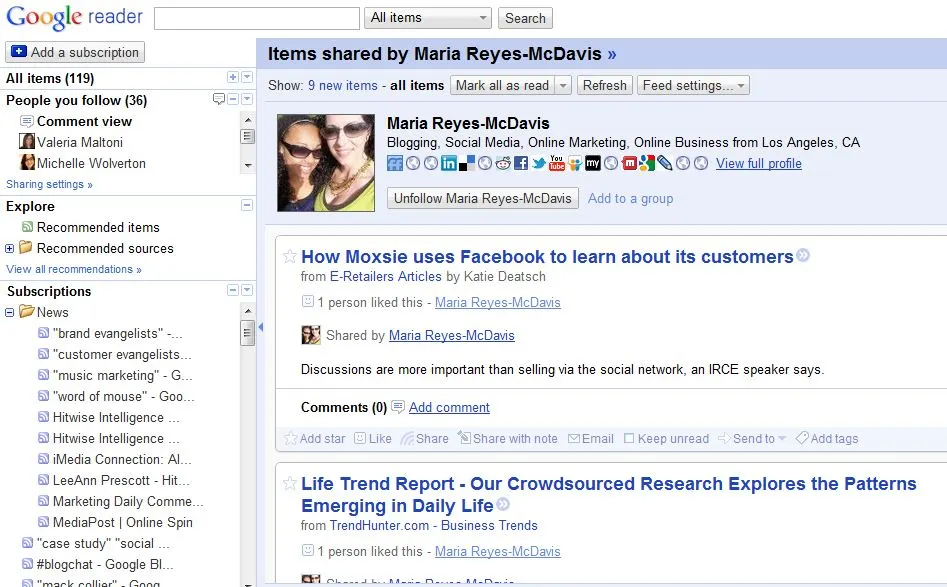Open the Send to dropdown menu
Viewport: 947px width, 587px height.
pos(752,438)
